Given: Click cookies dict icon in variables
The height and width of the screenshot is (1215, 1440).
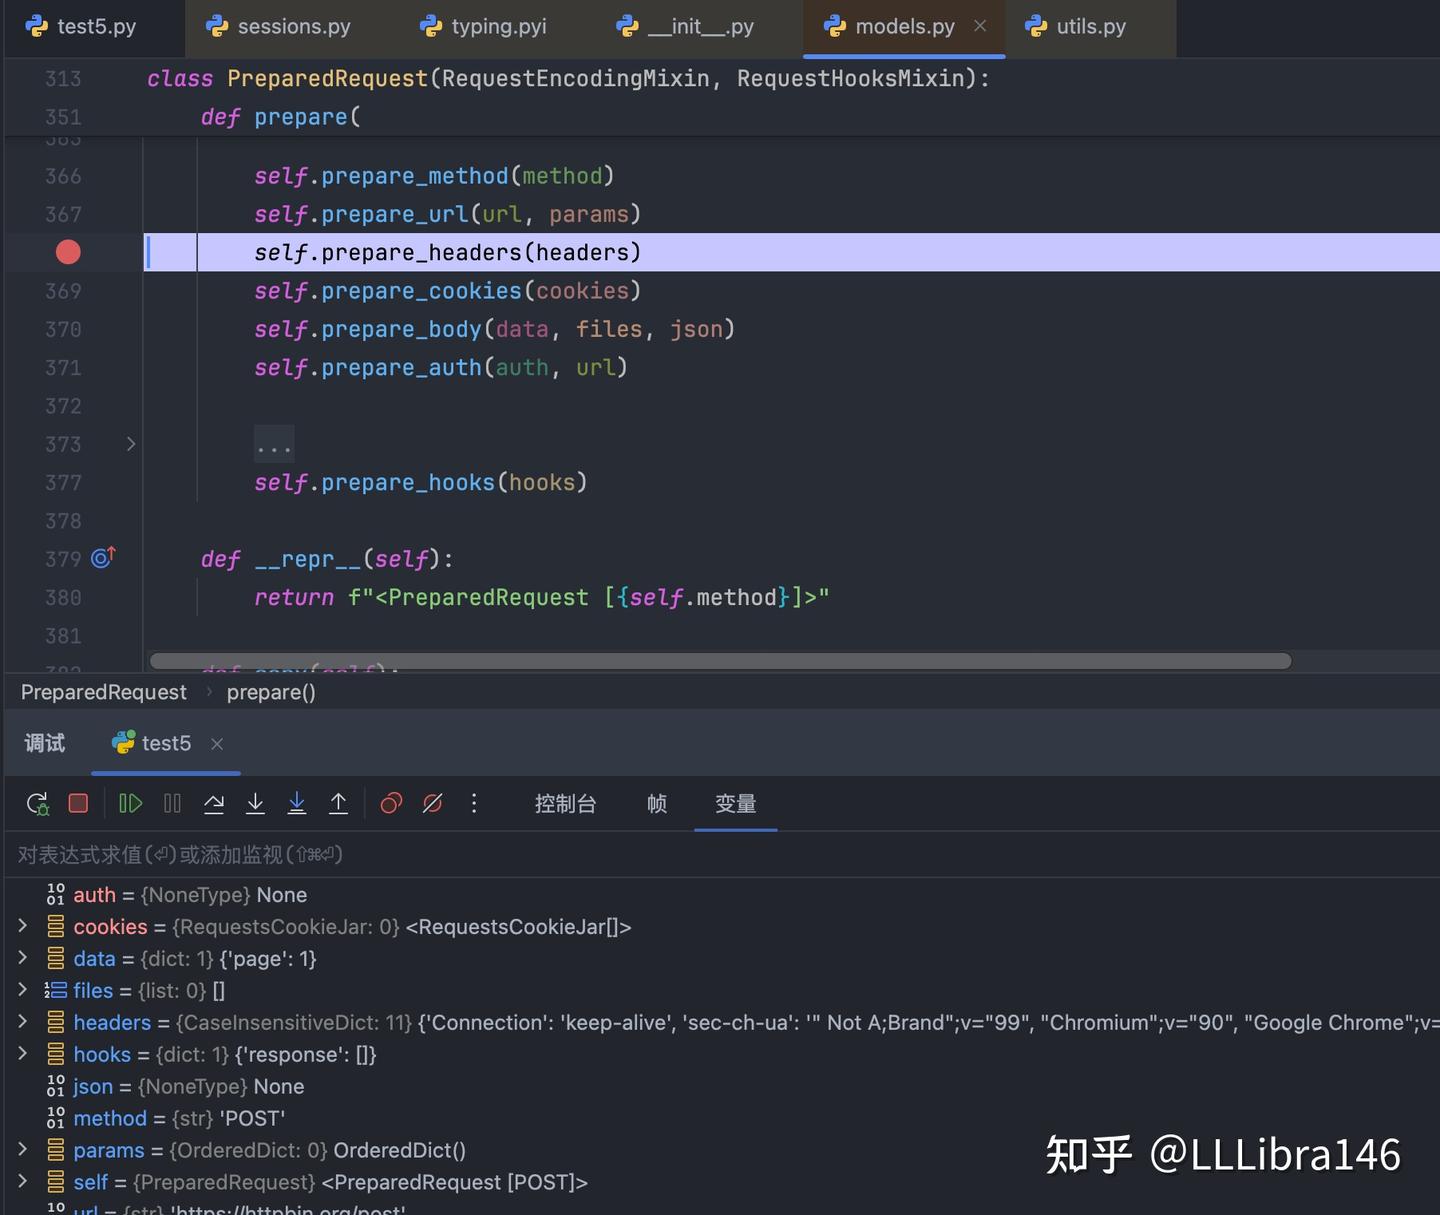Looking at the screenshot, I should 56,927.
